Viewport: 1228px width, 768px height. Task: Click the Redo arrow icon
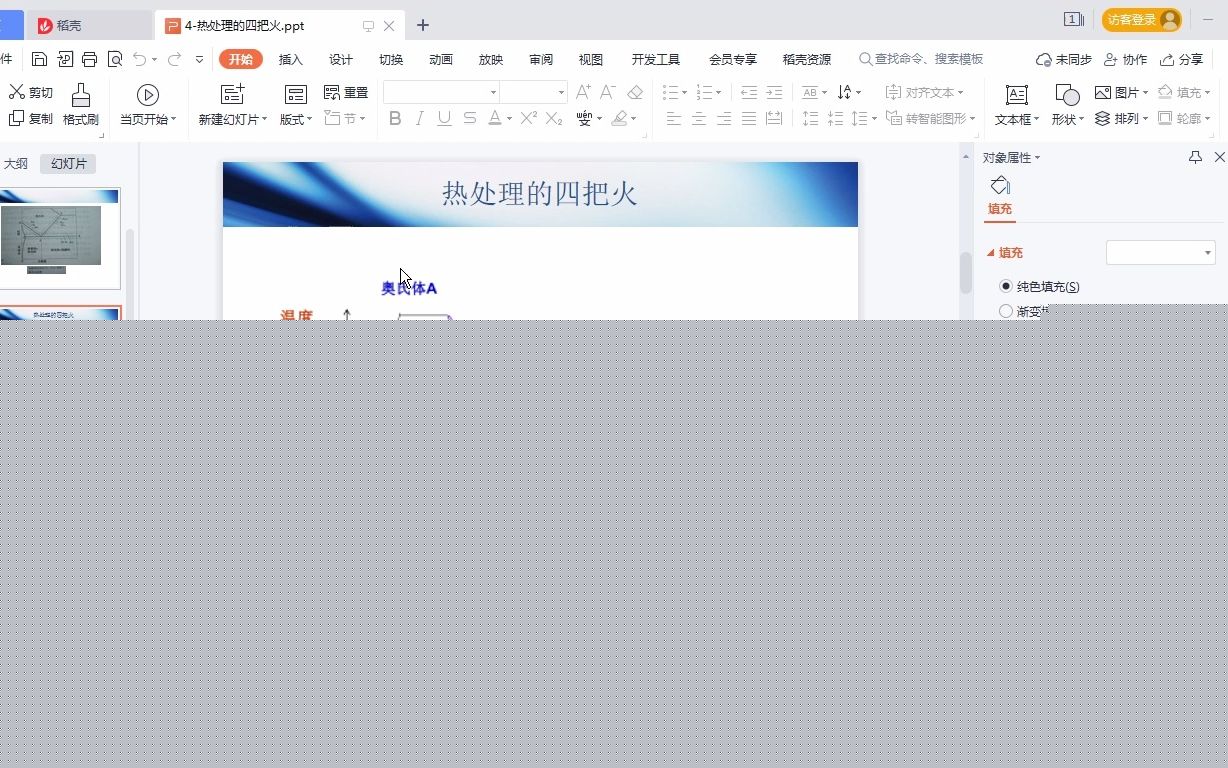[174, 59]
